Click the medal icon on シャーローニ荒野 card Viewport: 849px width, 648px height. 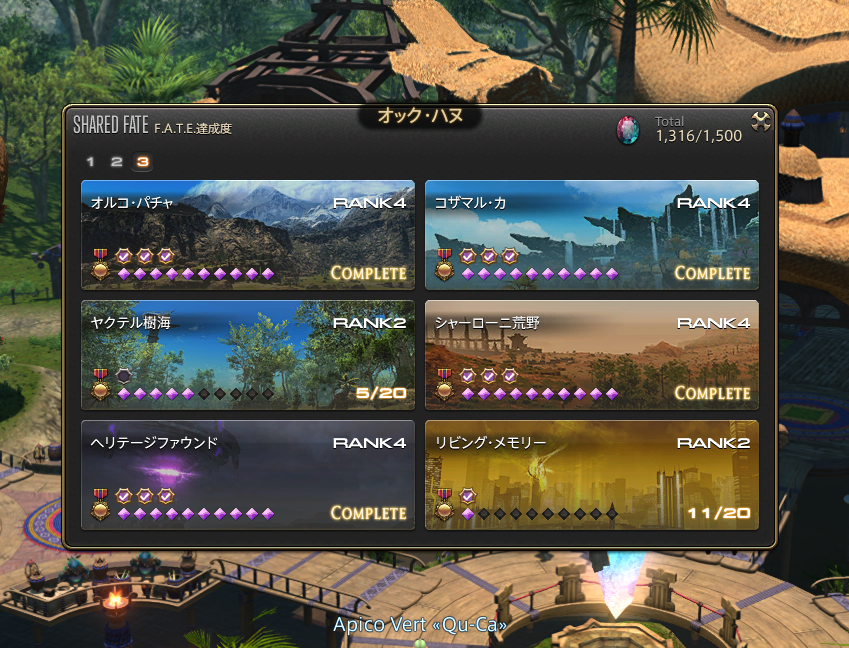click(x=444, y=384)
